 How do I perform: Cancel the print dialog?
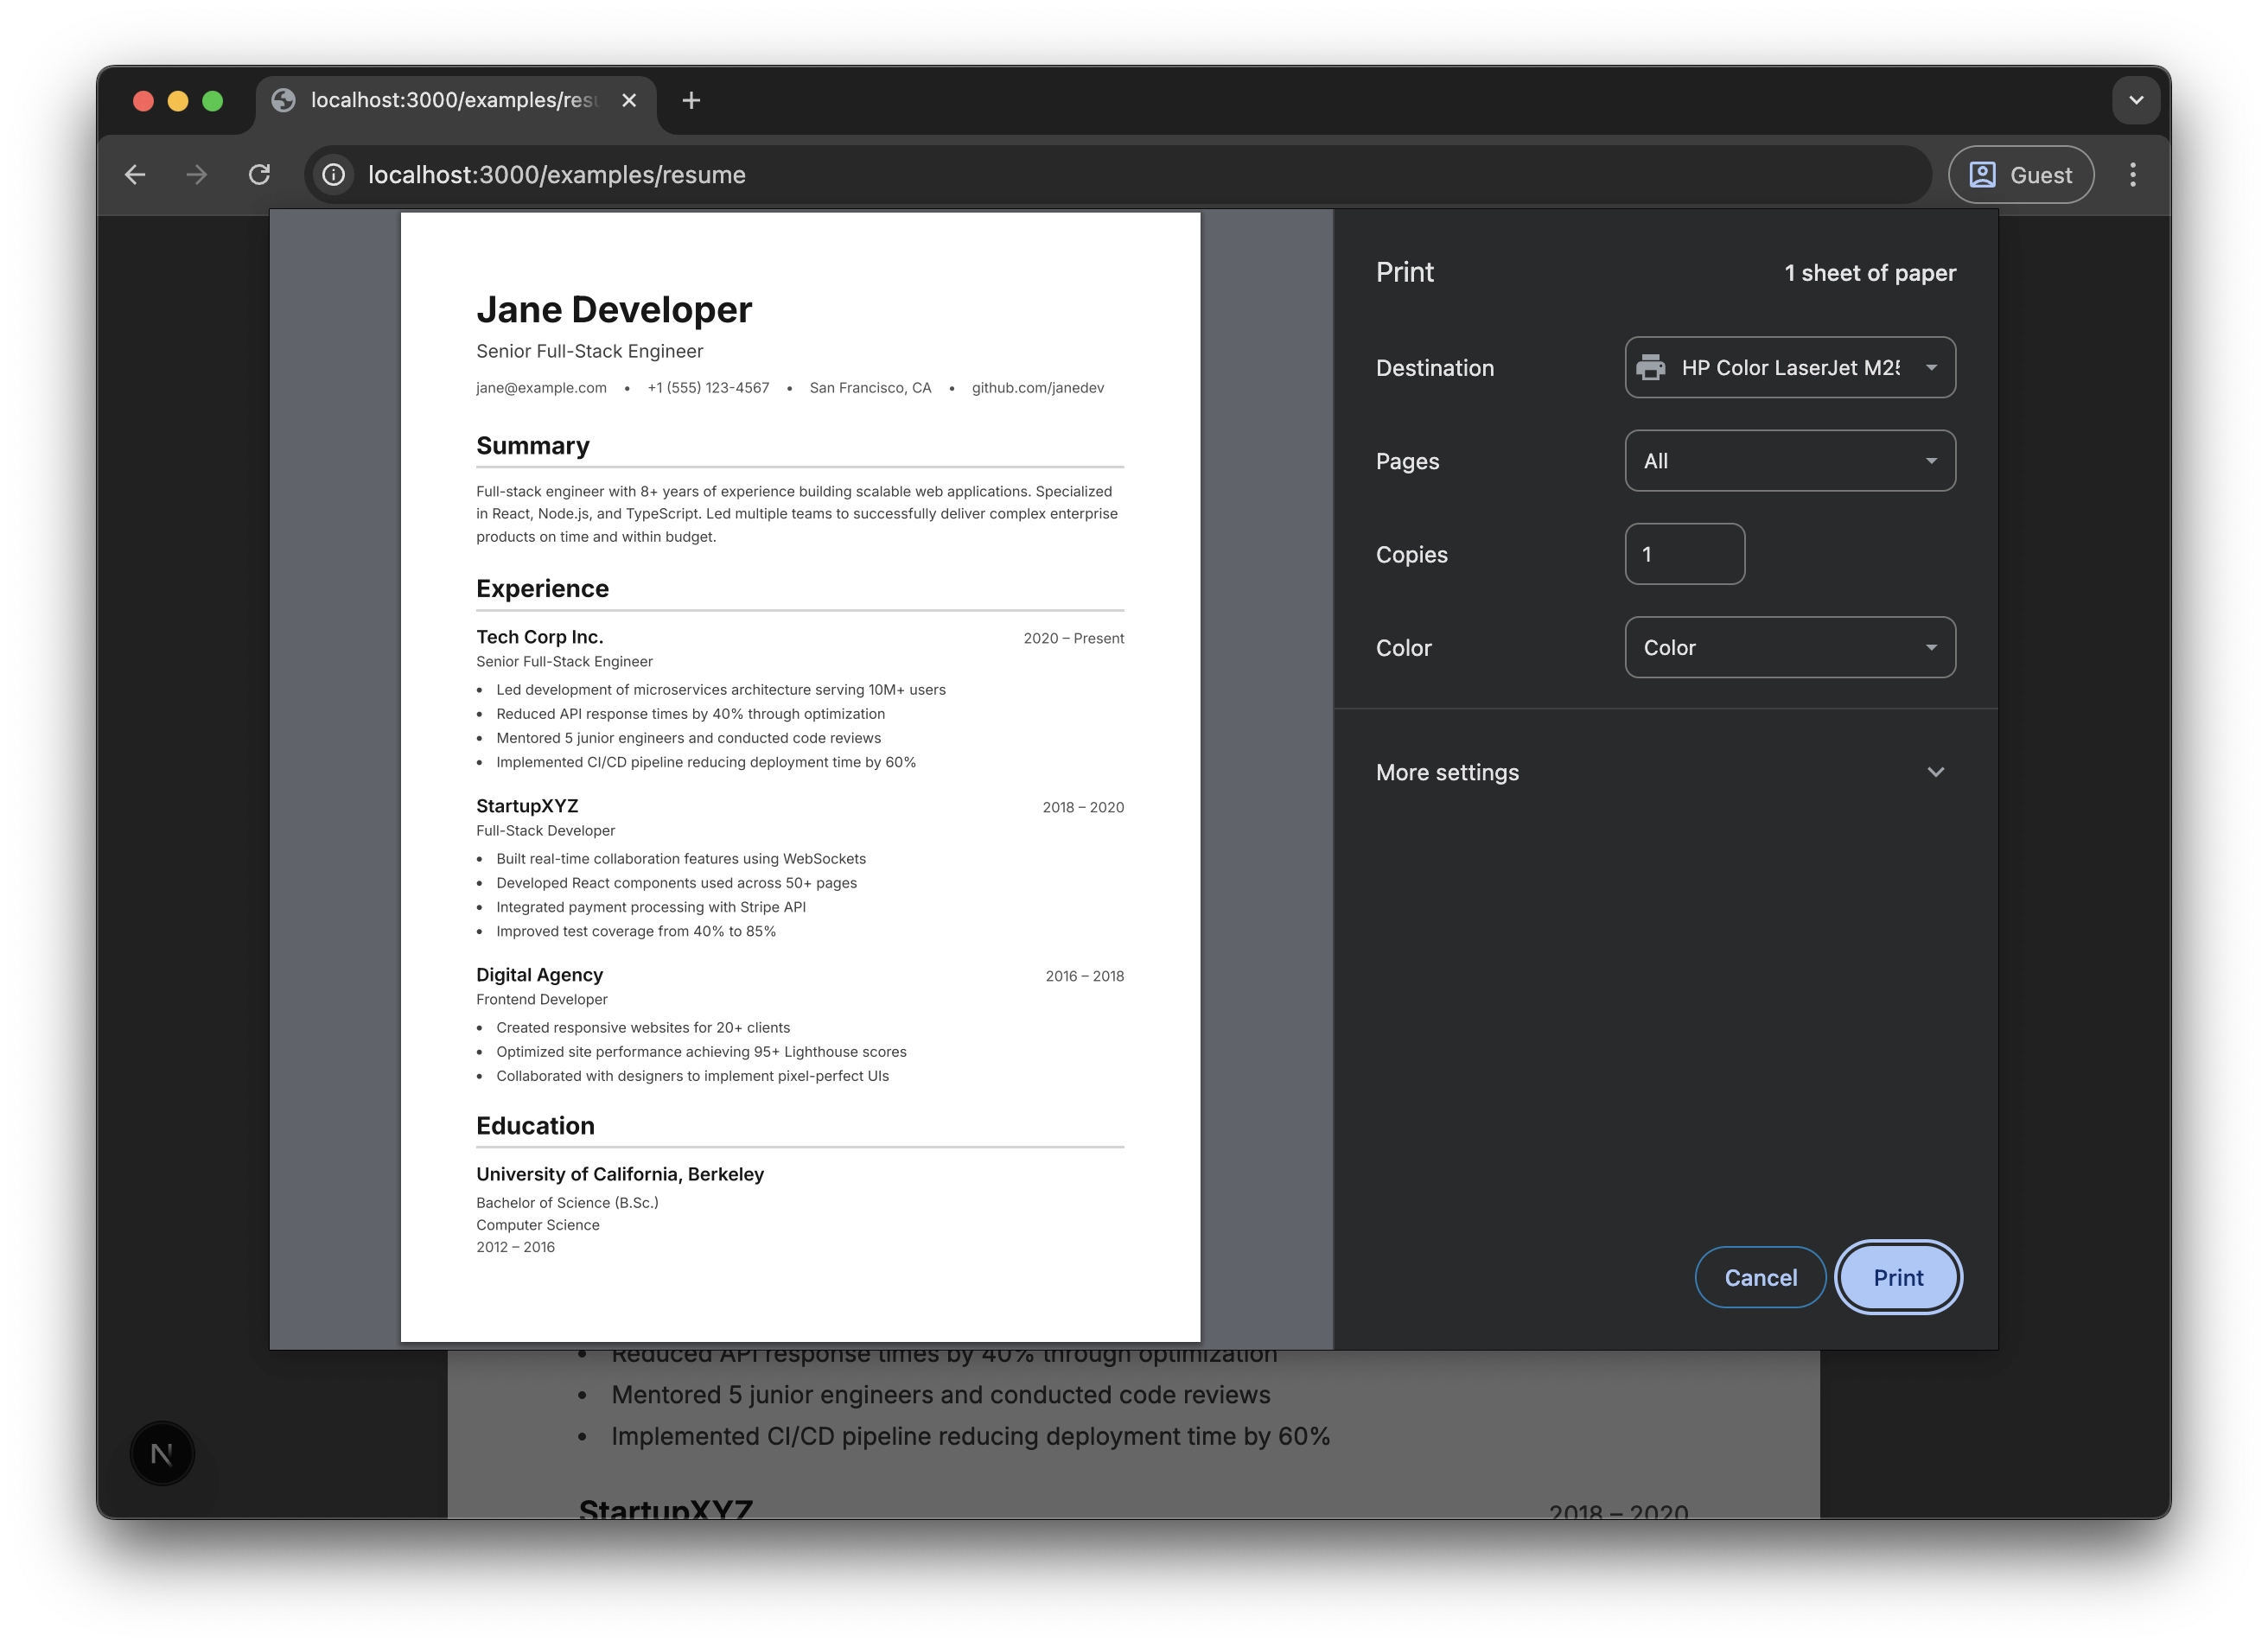pyautogui.click(x=1760, y=1277)
